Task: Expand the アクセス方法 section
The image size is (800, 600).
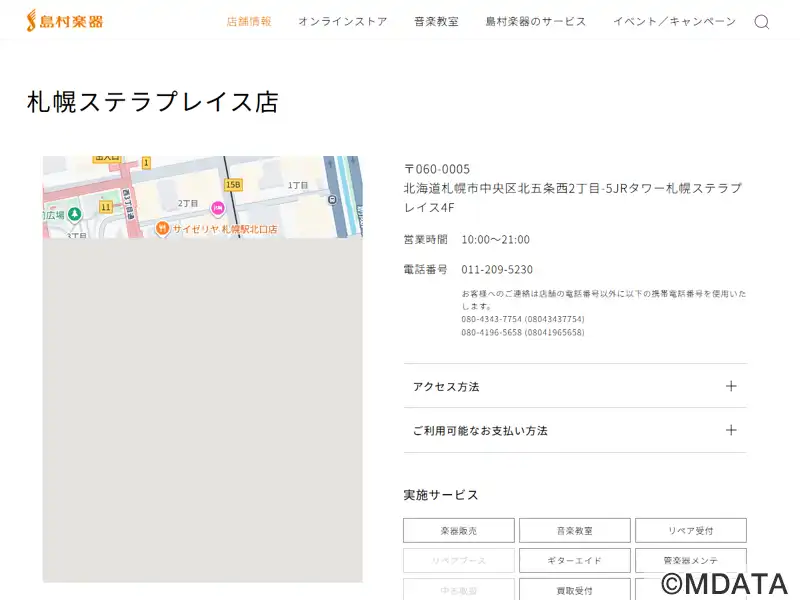Action: pos(575,386)
